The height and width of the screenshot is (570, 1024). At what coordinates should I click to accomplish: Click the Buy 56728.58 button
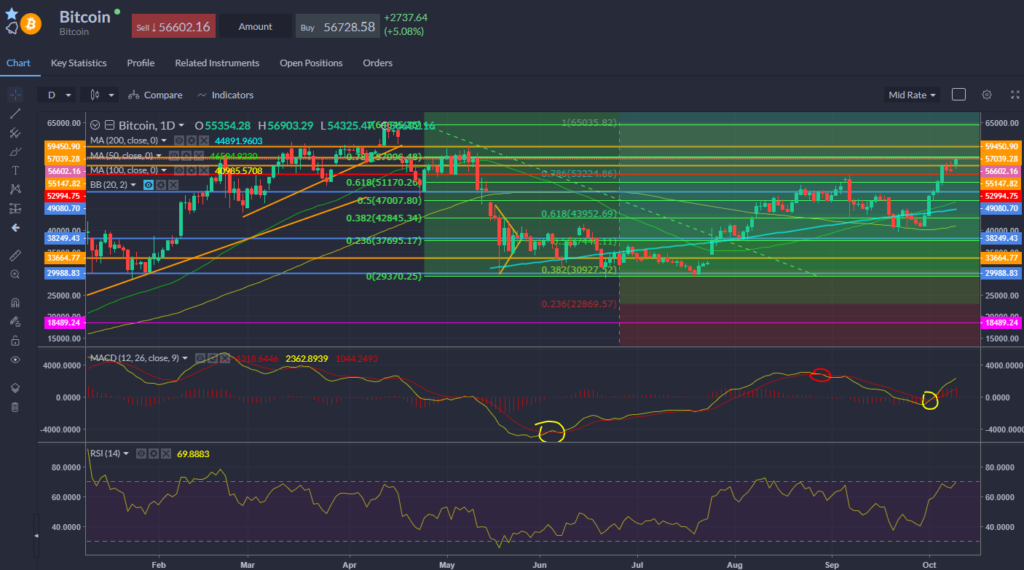(337, 26)
